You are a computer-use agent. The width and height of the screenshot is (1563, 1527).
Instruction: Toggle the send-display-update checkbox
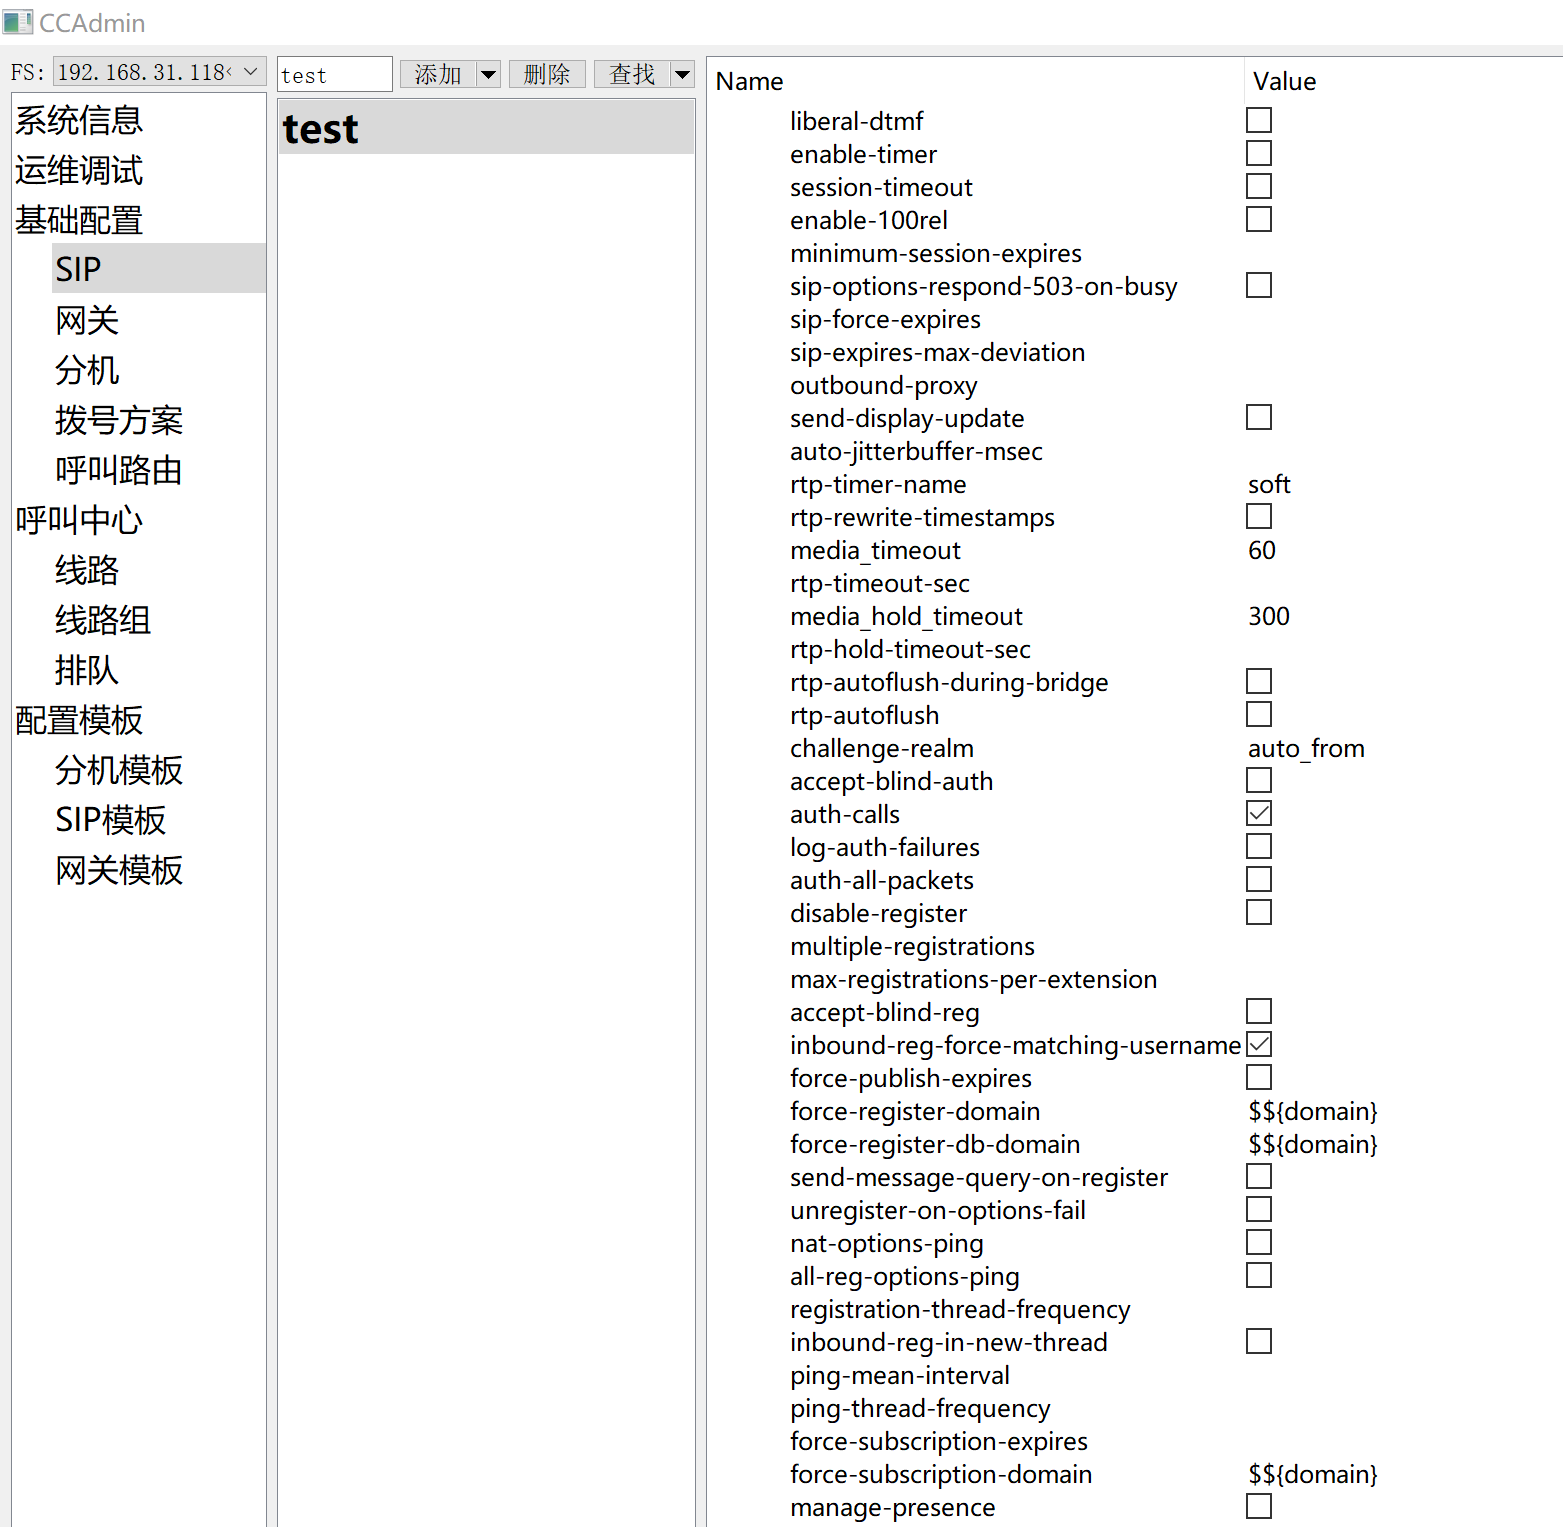(1259, 417)
